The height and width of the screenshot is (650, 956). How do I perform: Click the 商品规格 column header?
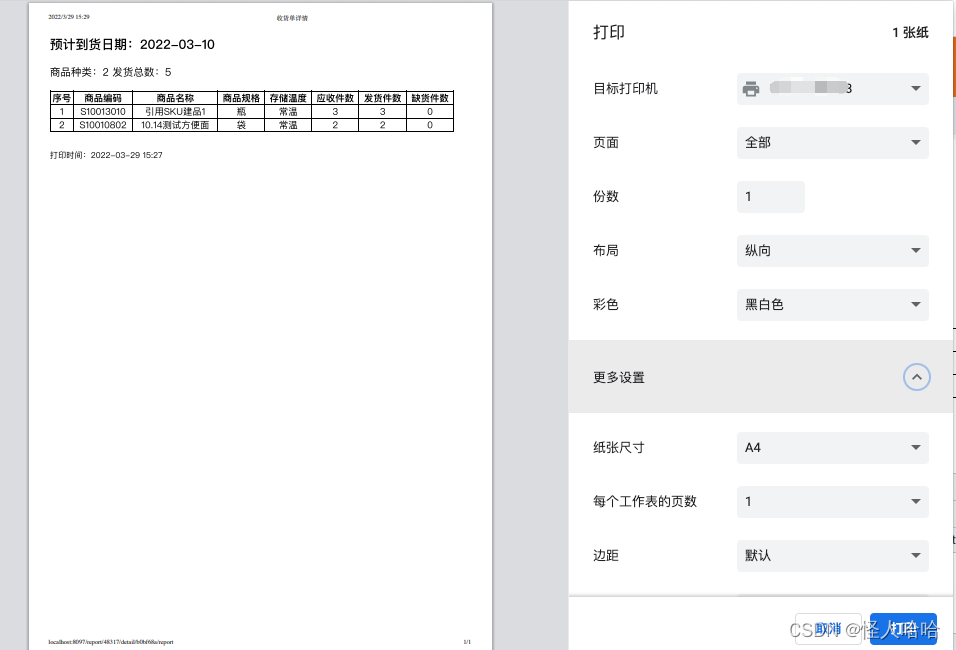241,98
